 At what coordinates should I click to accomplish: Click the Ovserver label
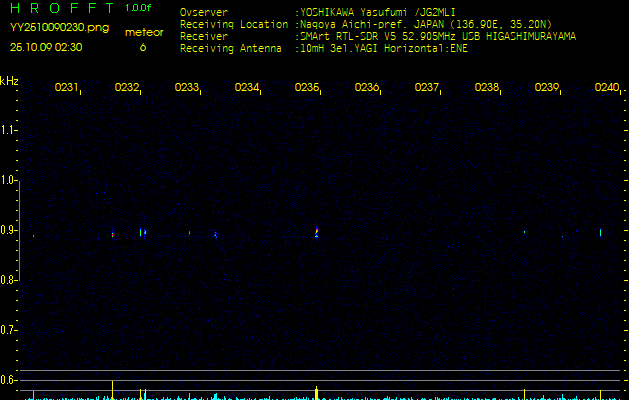tap(204, 12)
